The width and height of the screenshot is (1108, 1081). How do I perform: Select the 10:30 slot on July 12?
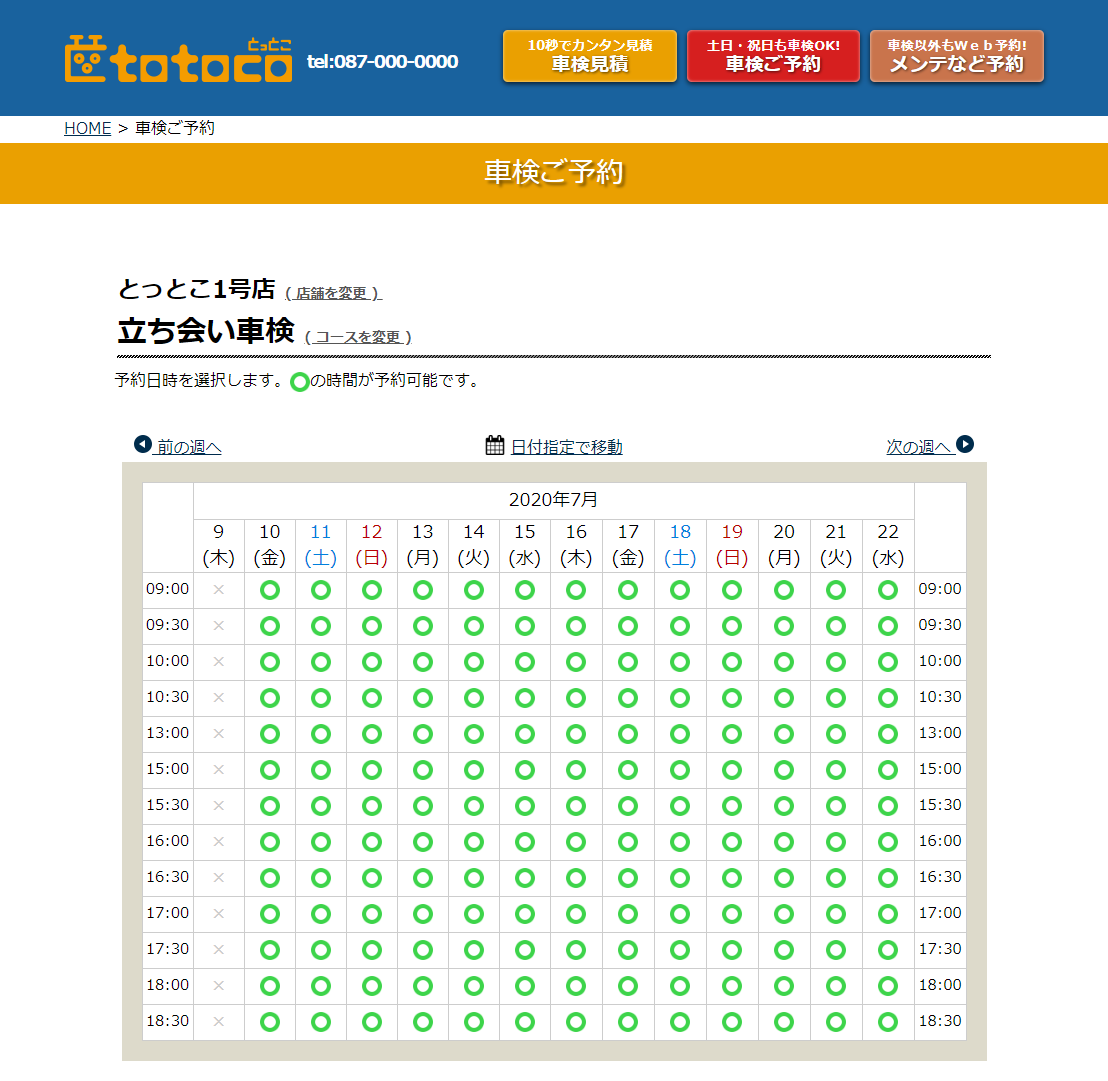pyautogui.click(x=372, y=698)
